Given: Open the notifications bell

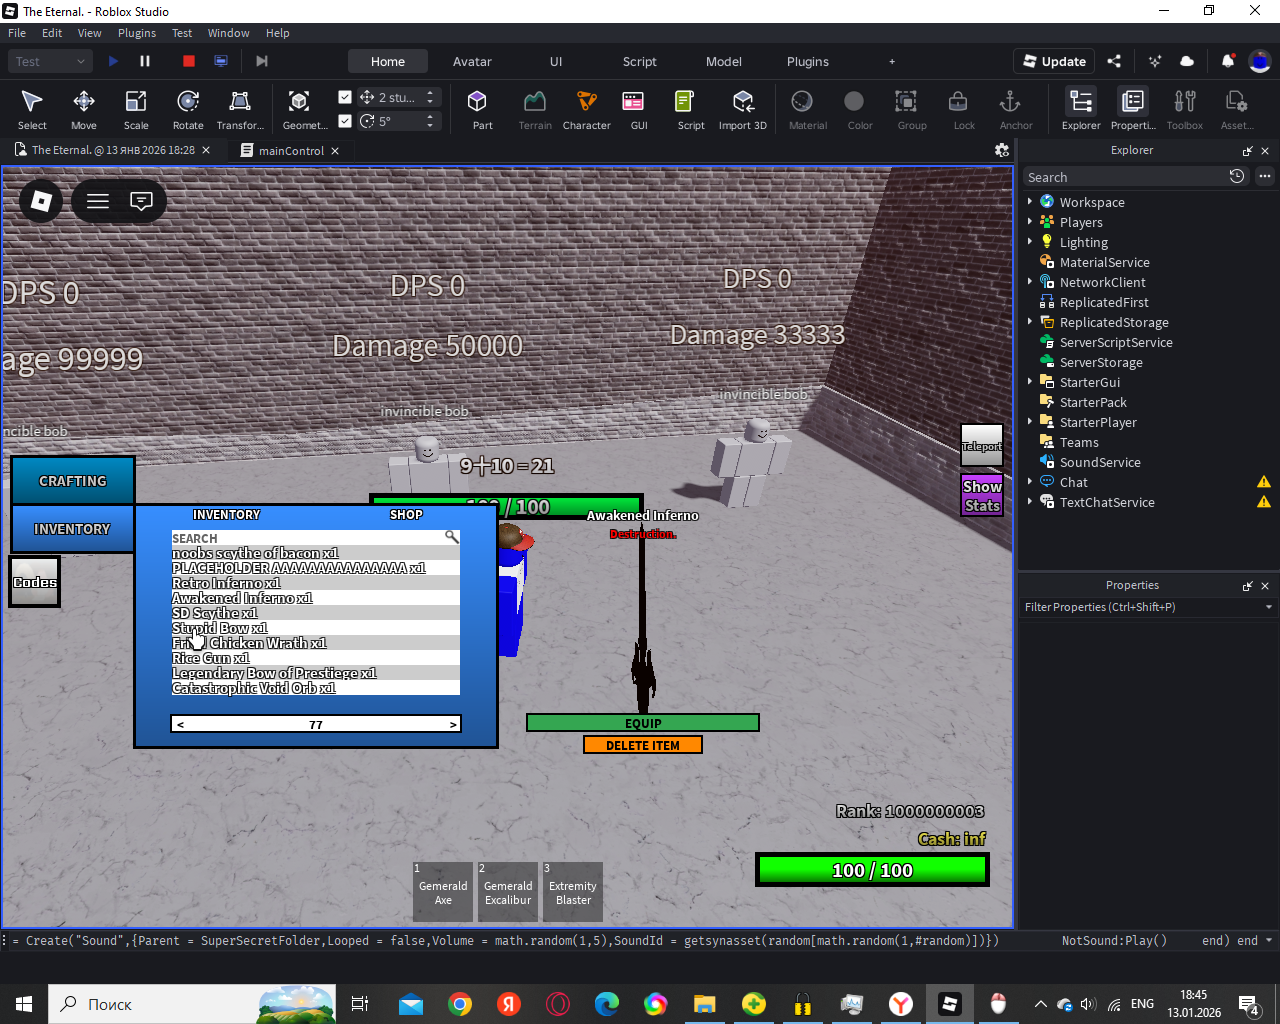Looking at the screenshot, I should coord(1228,61).
